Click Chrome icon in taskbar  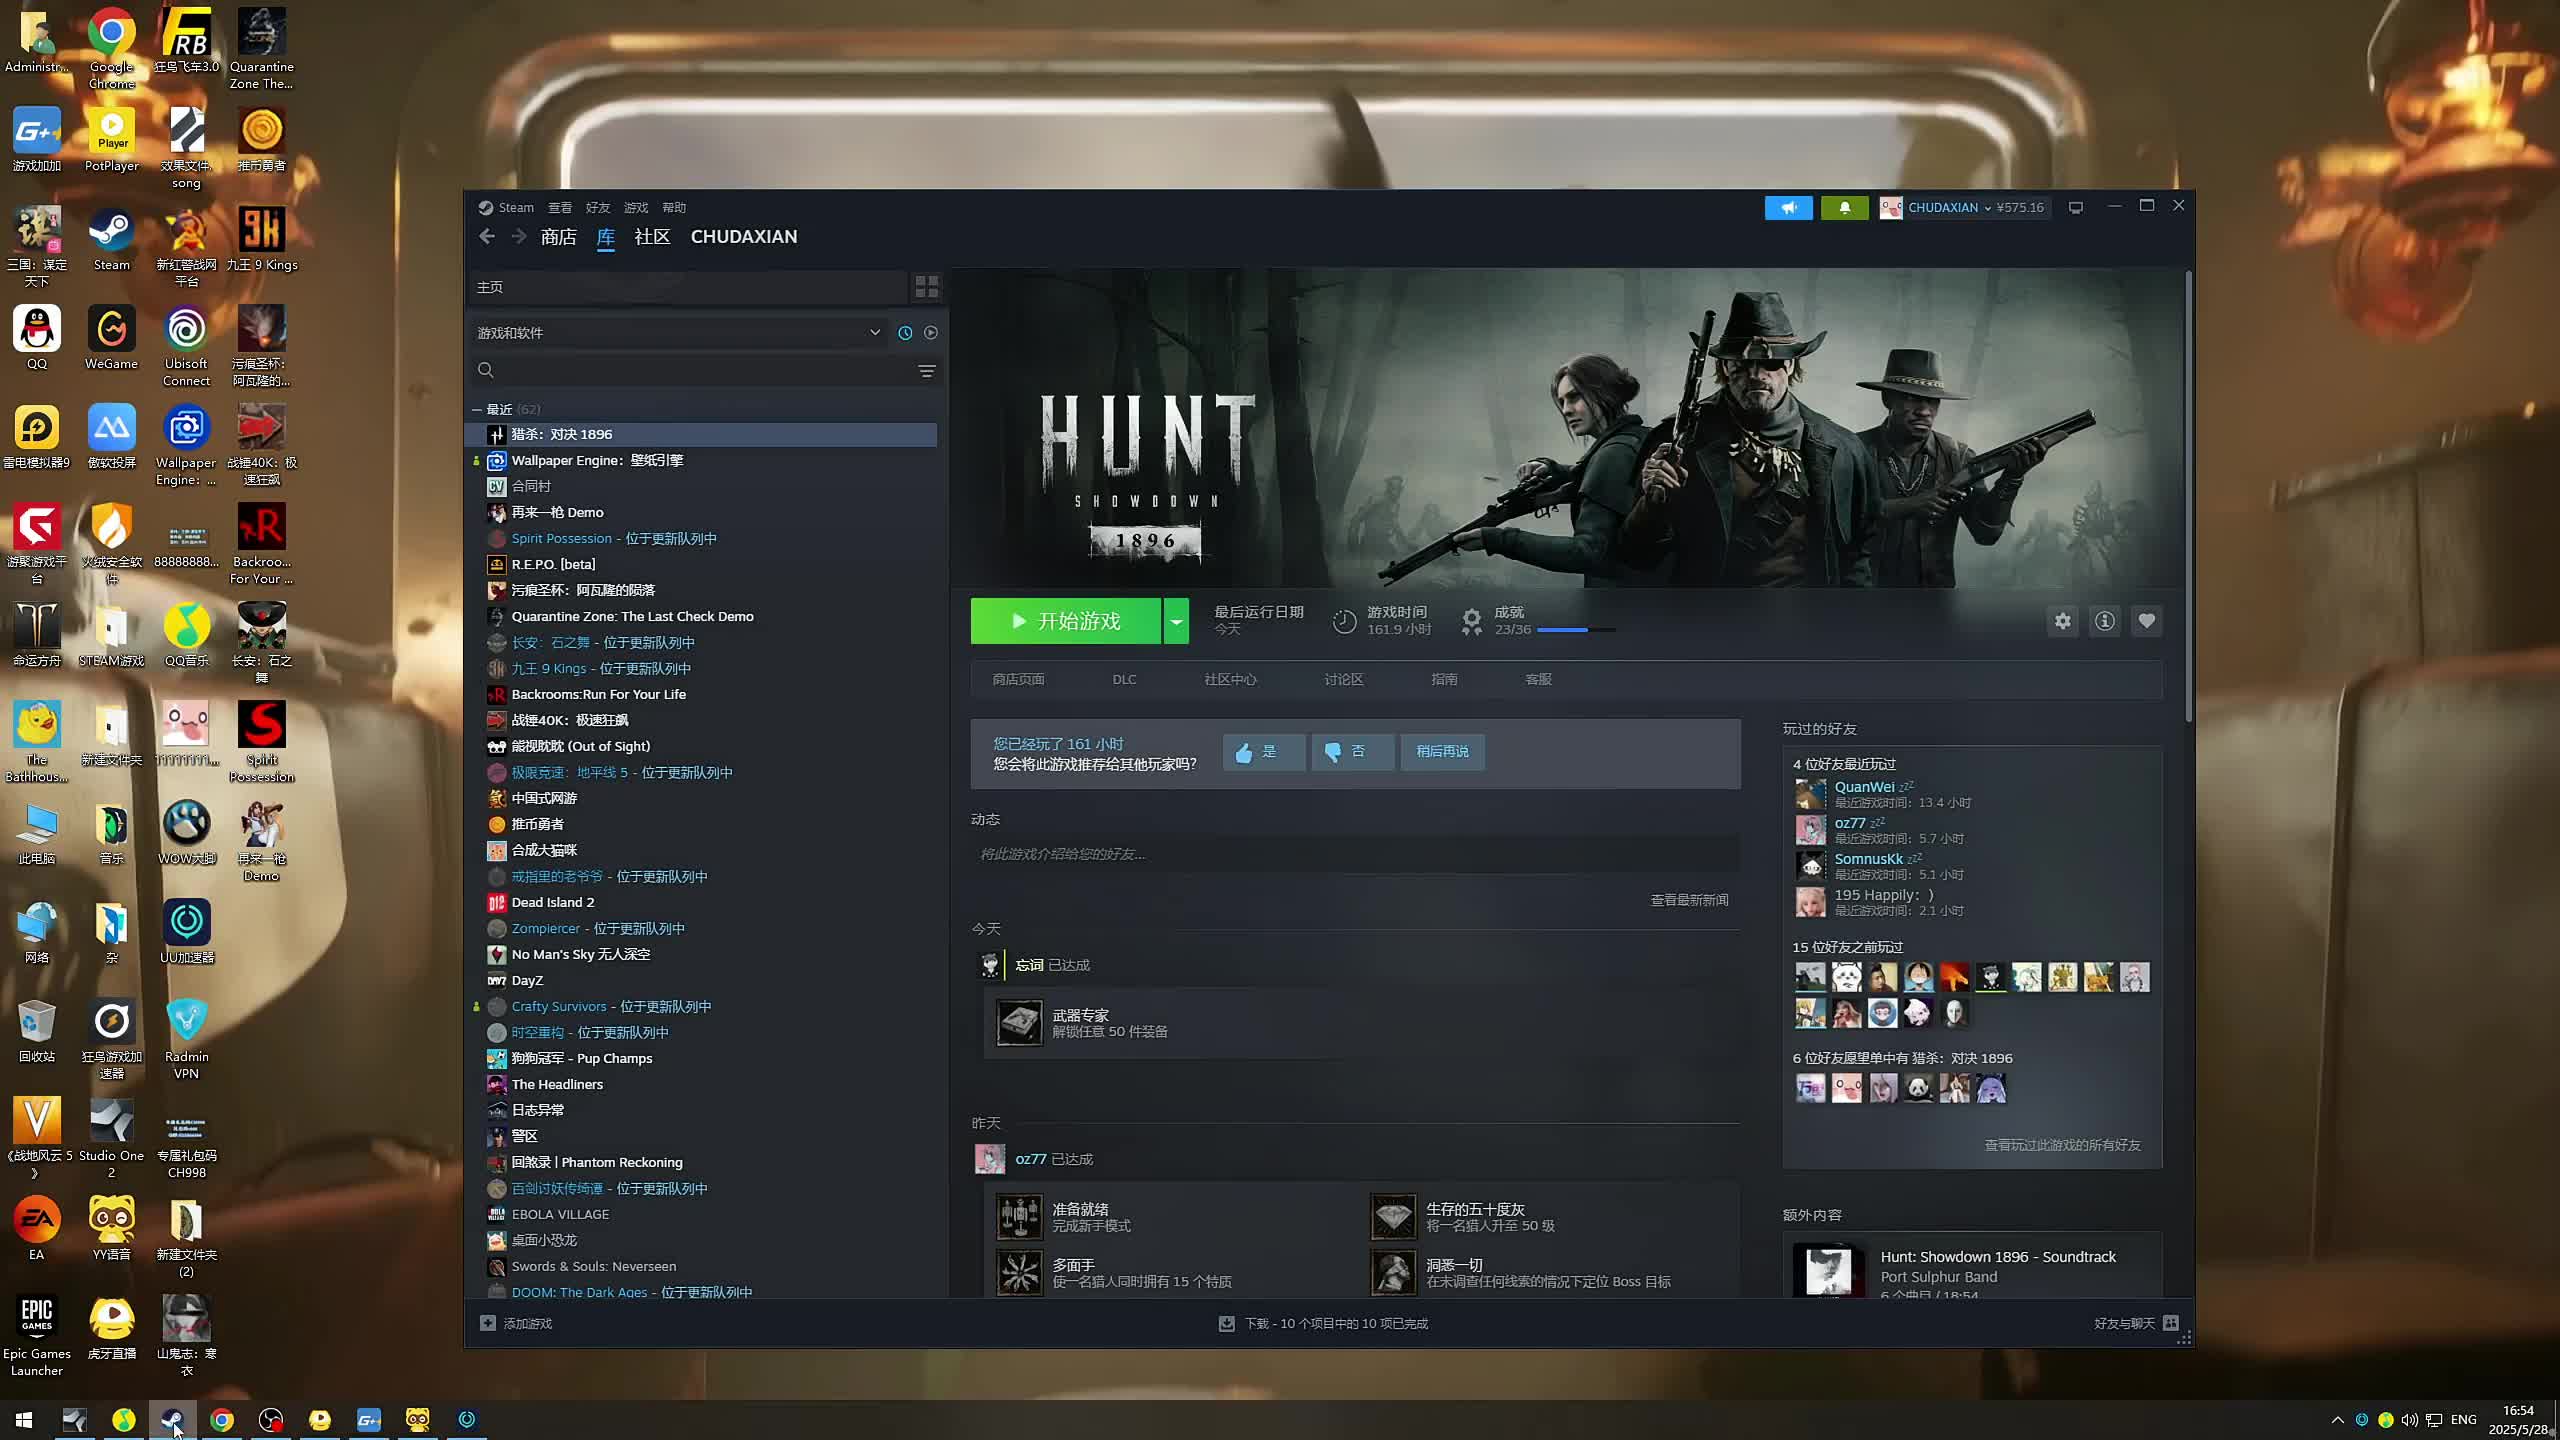click(x=222, y=1419)
